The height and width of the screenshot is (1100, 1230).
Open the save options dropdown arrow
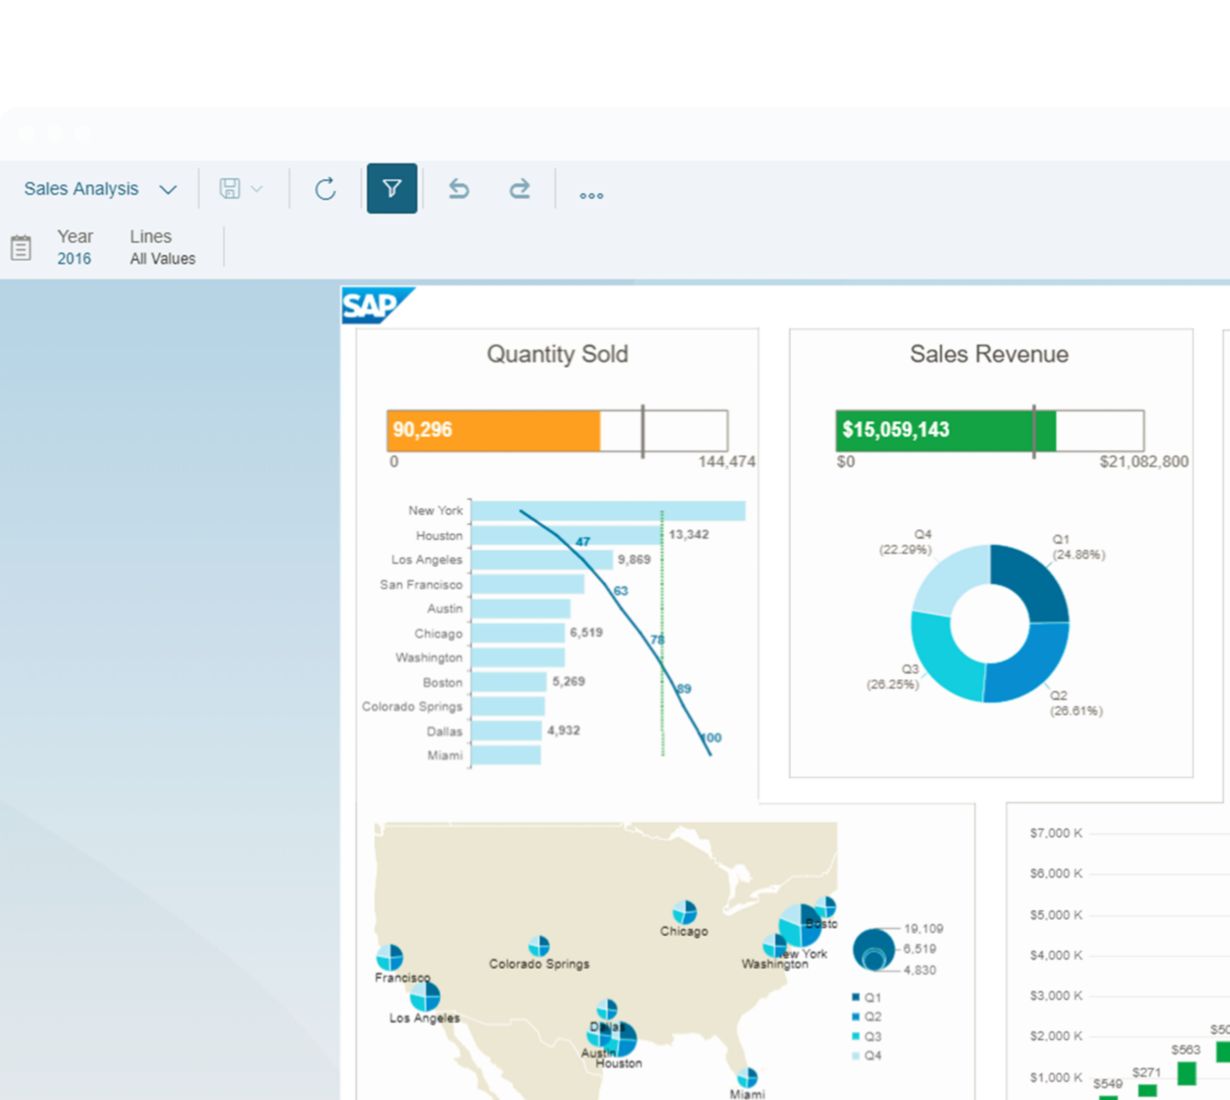pyautogui.click(x=257, y=189)
